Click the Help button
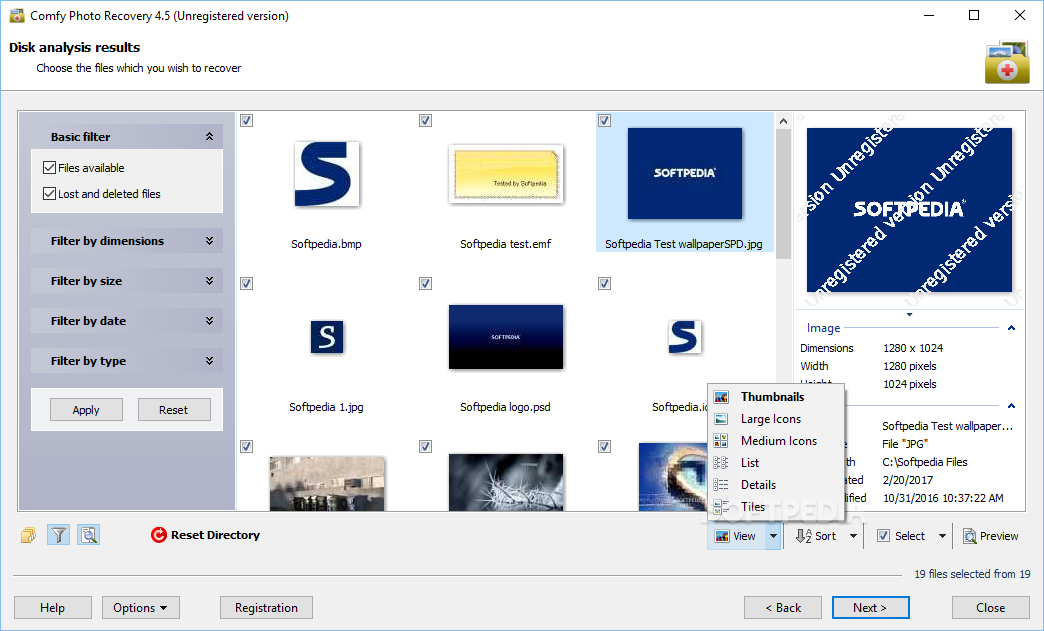The image size is (1044, 631). (53, 608)
